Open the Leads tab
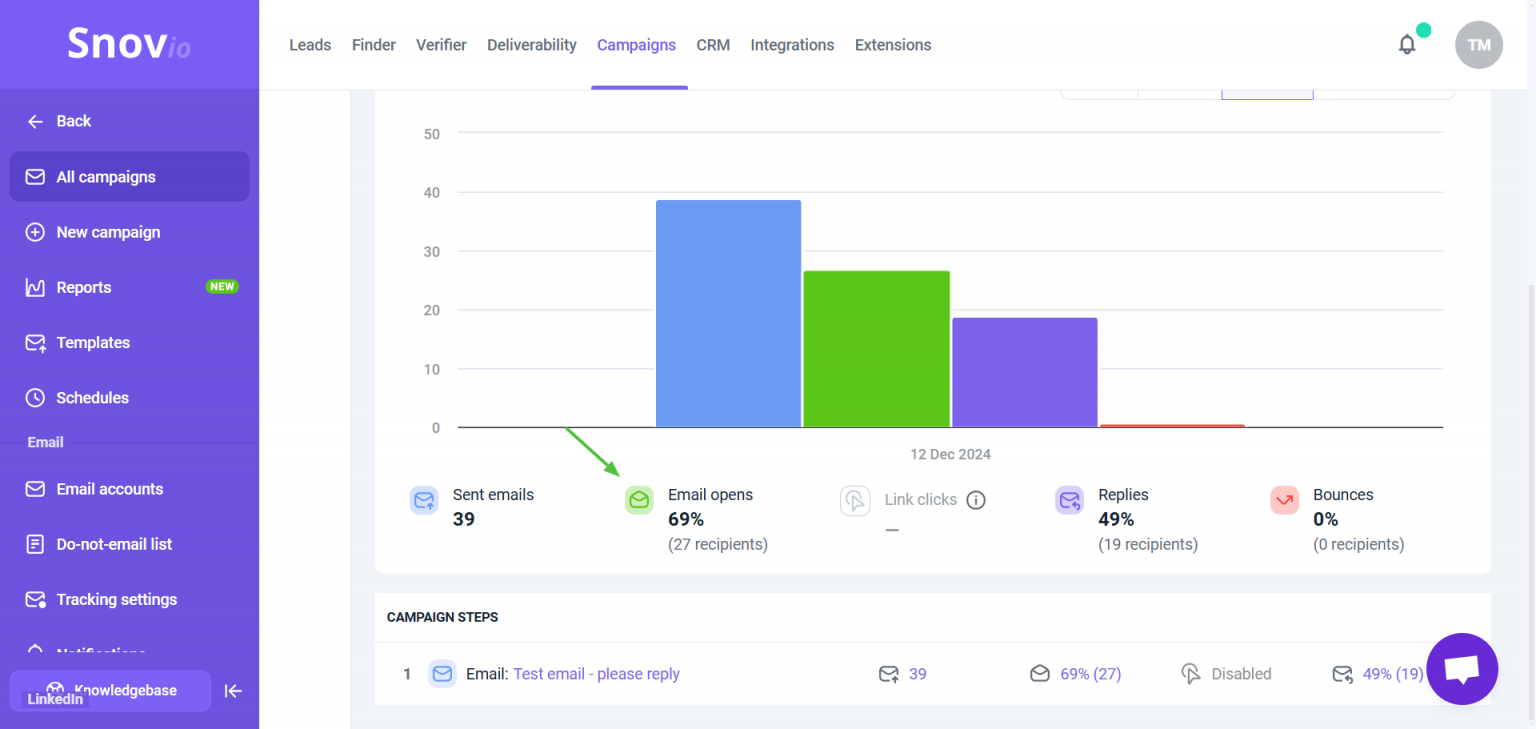The height and width of the screenshot is (729, 1536). click(x=310, y=45)
